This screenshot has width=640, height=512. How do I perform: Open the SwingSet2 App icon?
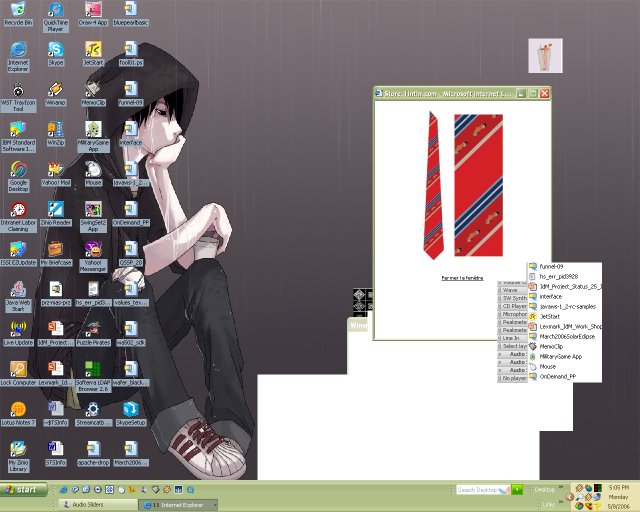coord(93,216)
